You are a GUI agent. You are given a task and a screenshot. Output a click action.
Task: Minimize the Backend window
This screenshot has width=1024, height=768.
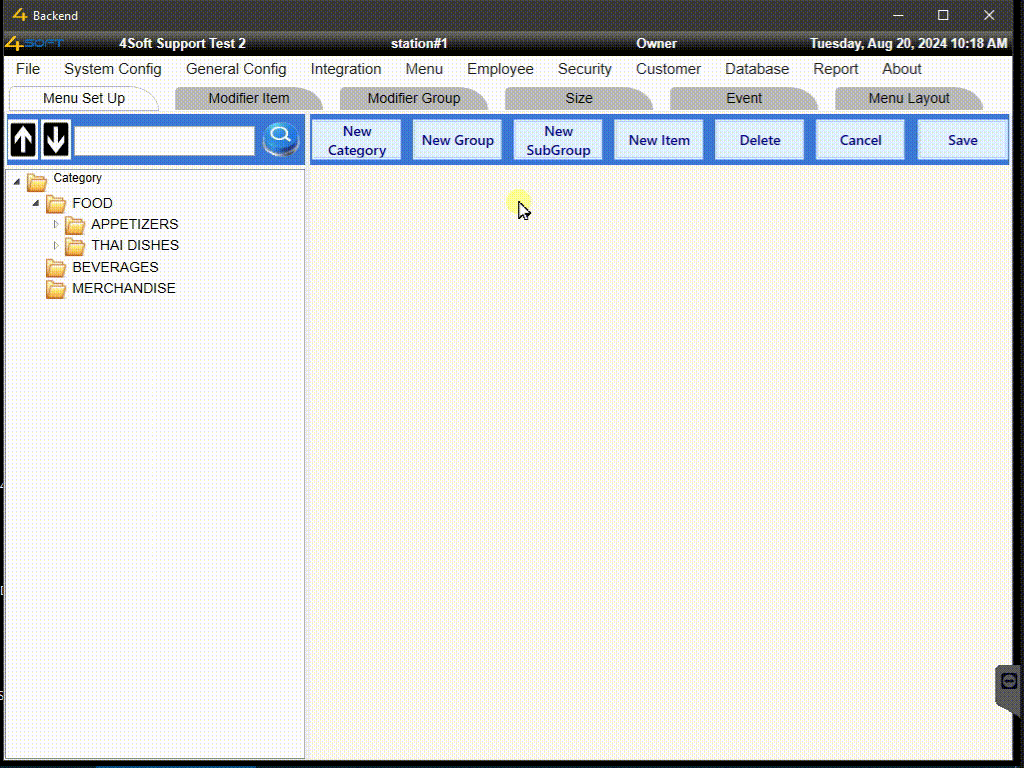(x=898, y=15)
